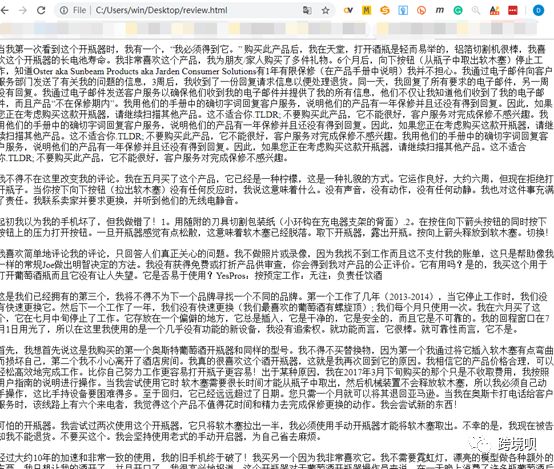Open the red dots password extension
Viewport: 554px width, 469px height.
click(513, 10)
